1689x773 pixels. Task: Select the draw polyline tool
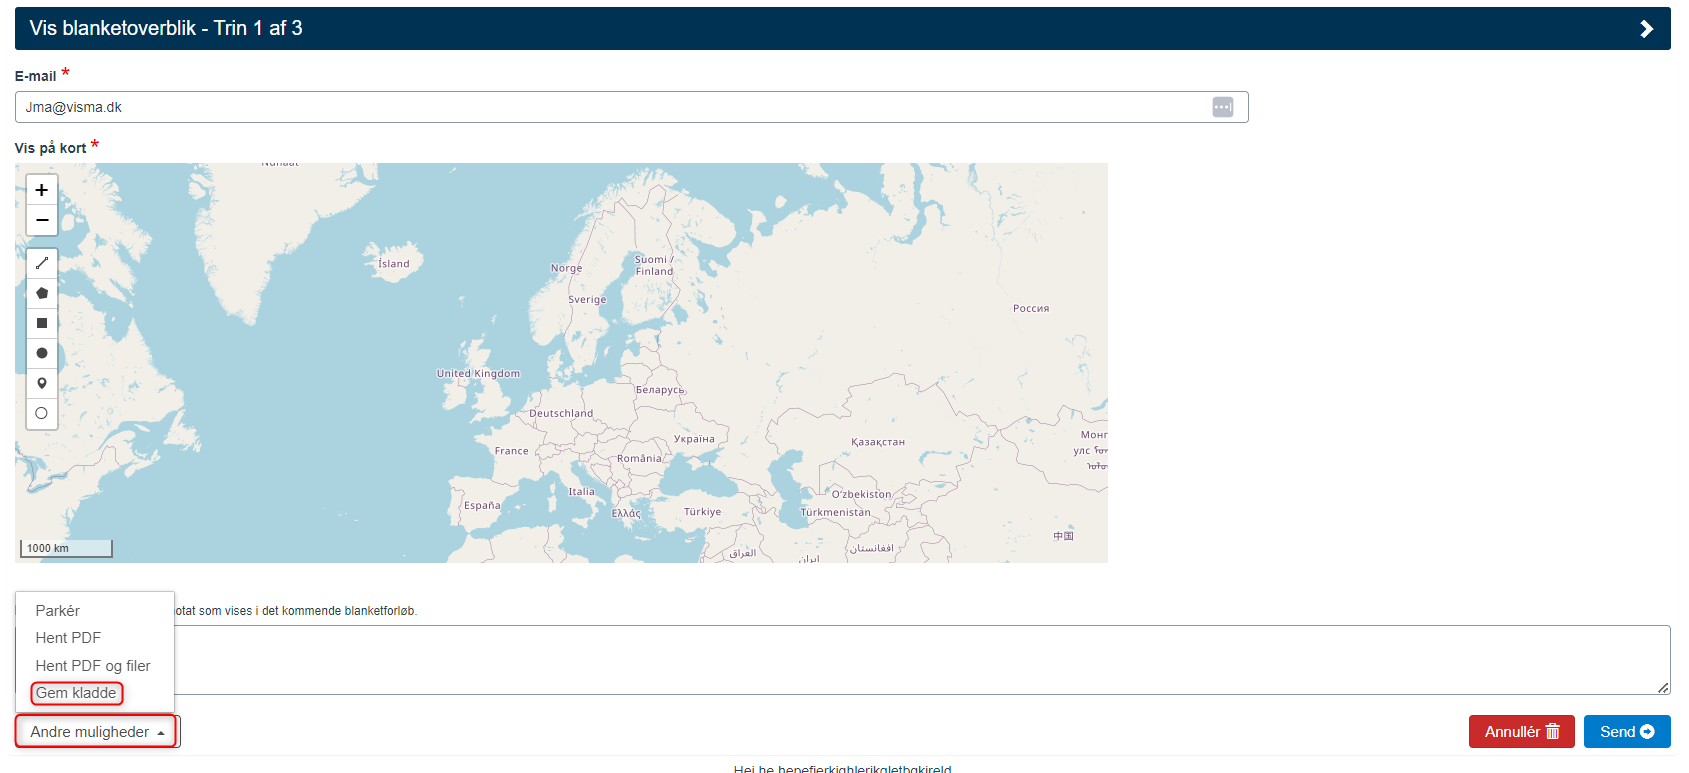point(42,263)
